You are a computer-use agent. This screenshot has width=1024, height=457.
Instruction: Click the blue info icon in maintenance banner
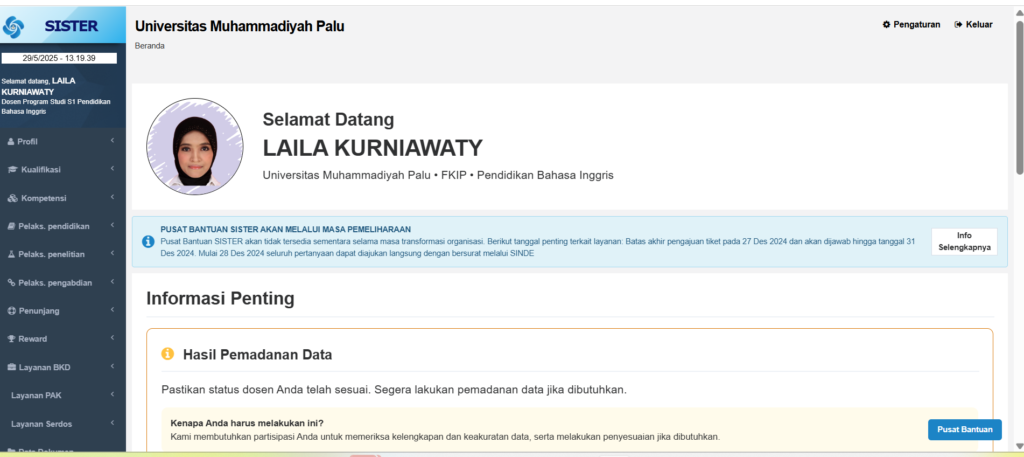coord(148,242)
